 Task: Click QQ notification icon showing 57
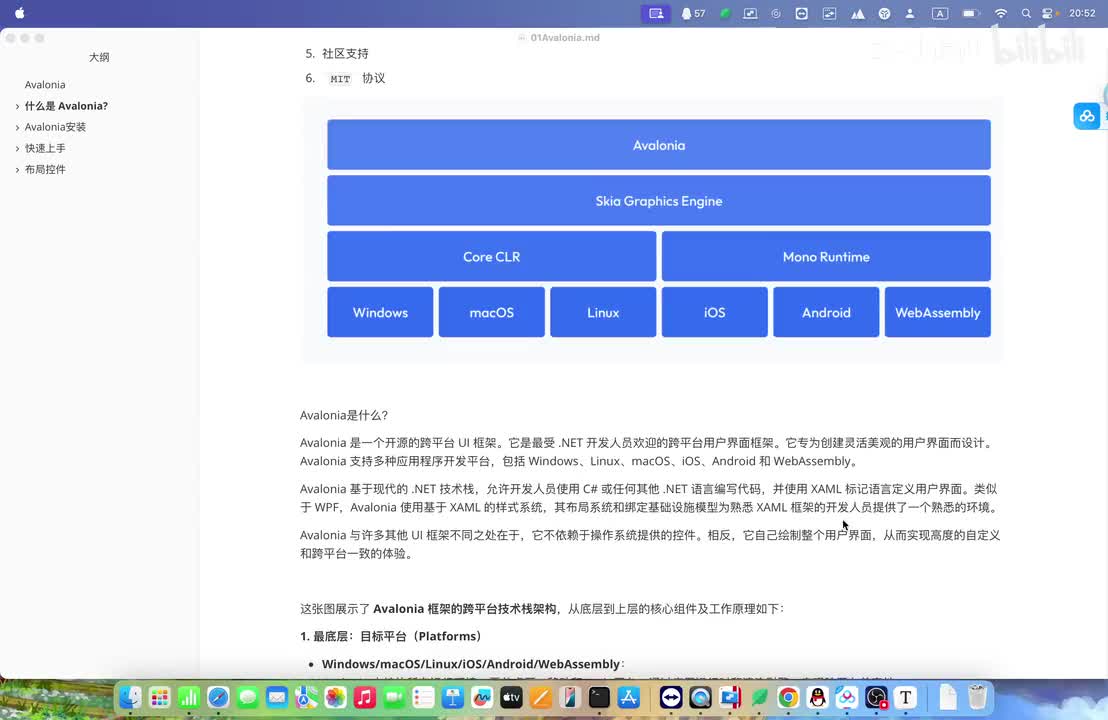coord(693,13)
